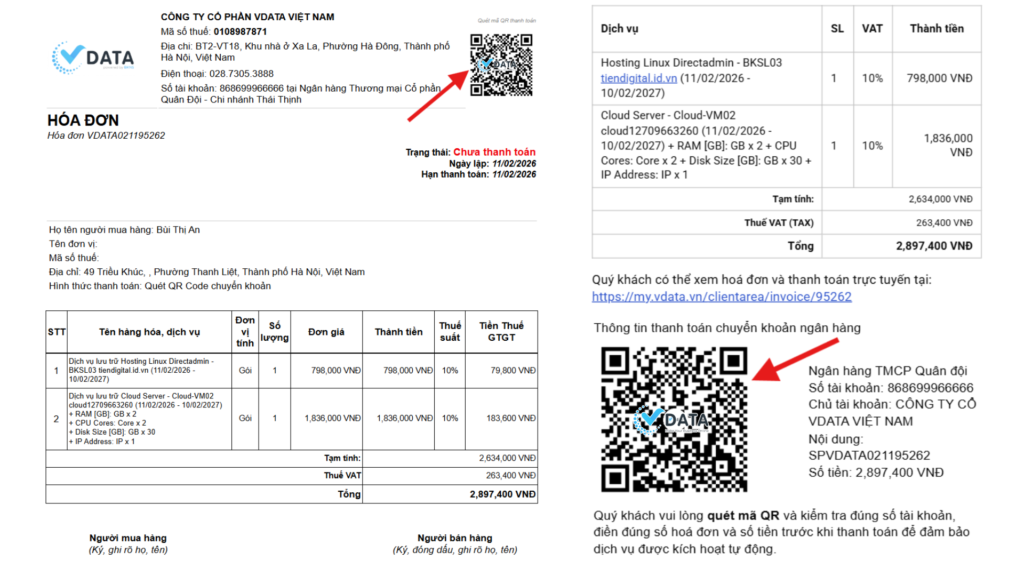Click 'Số tiền: 2,897,400 VNĐ' in payment info
The image size is (1024, 576).
(x=875, y=472)
